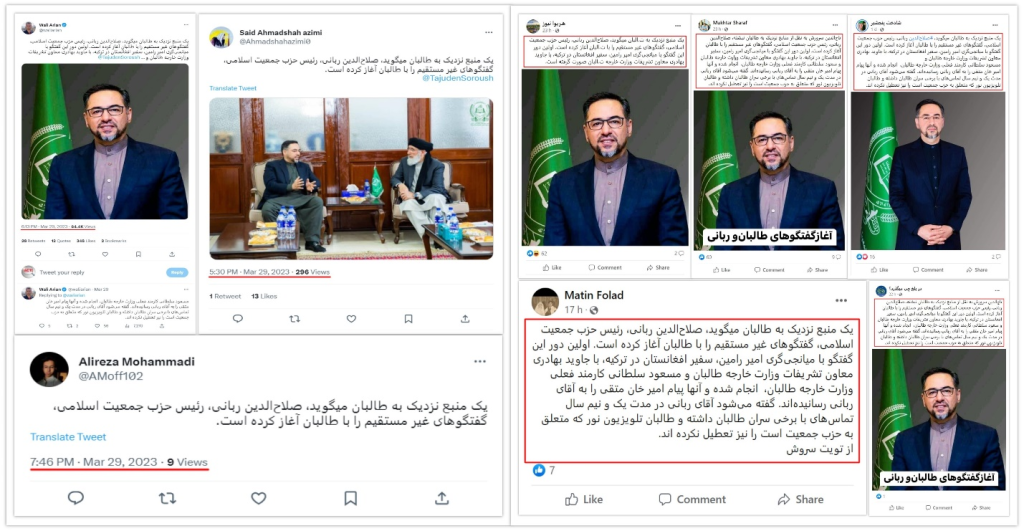Retweet Said Ahmadshah azimi's tweet
Viewport: 1024px width, 531px height.
pos(295,319)
